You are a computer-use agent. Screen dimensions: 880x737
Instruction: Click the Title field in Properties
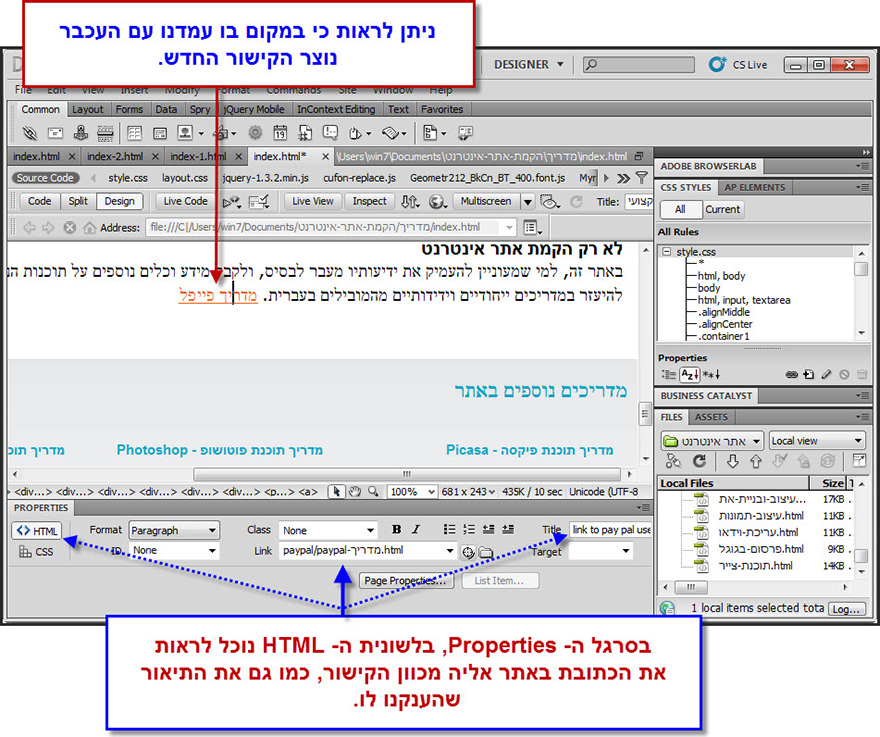pos(610,529)
